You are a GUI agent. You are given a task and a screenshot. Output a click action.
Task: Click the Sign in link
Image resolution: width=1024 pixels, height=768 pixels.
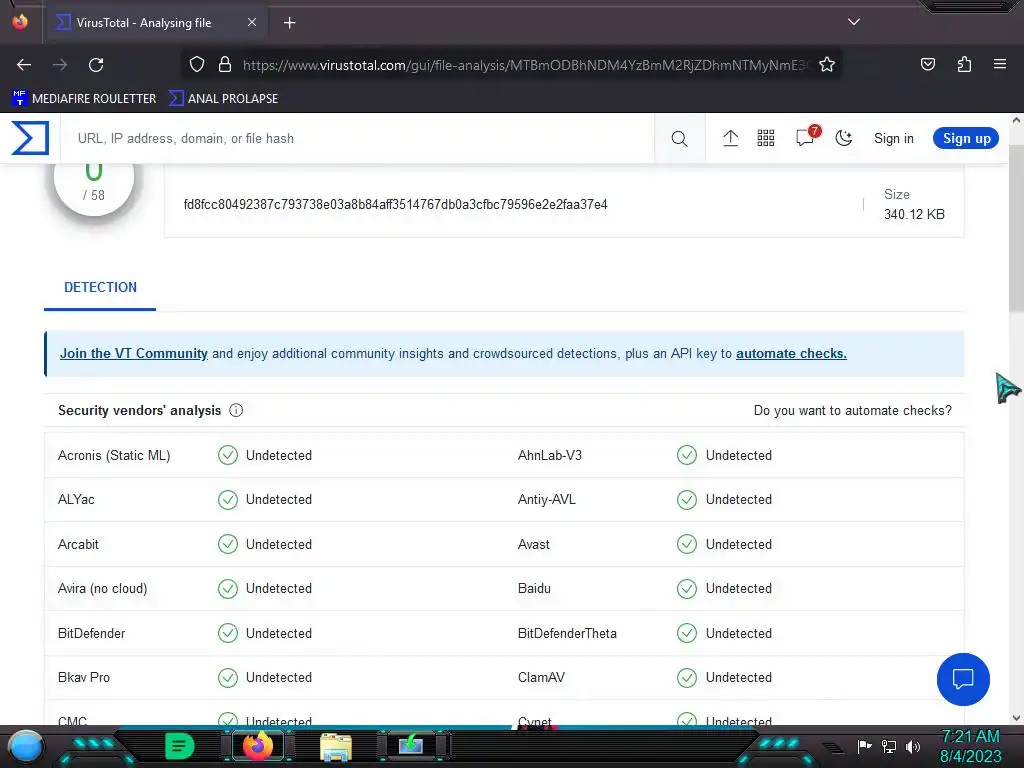[x=893, y=138]
